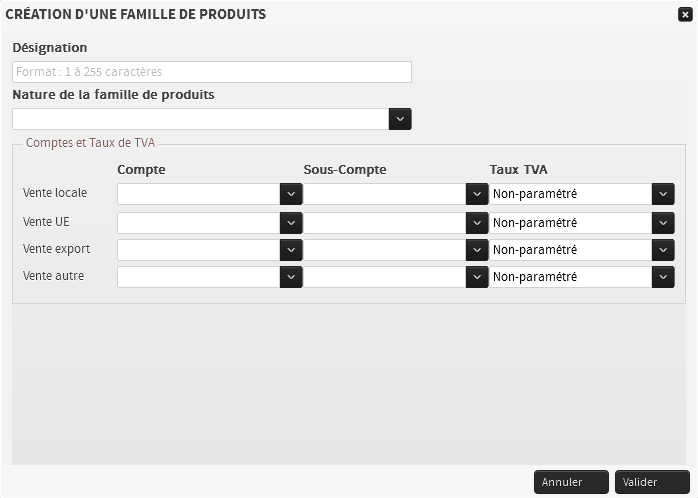Close the product family creation dialog
This screenshot has width=698, height=498.
tap(684, 15)
